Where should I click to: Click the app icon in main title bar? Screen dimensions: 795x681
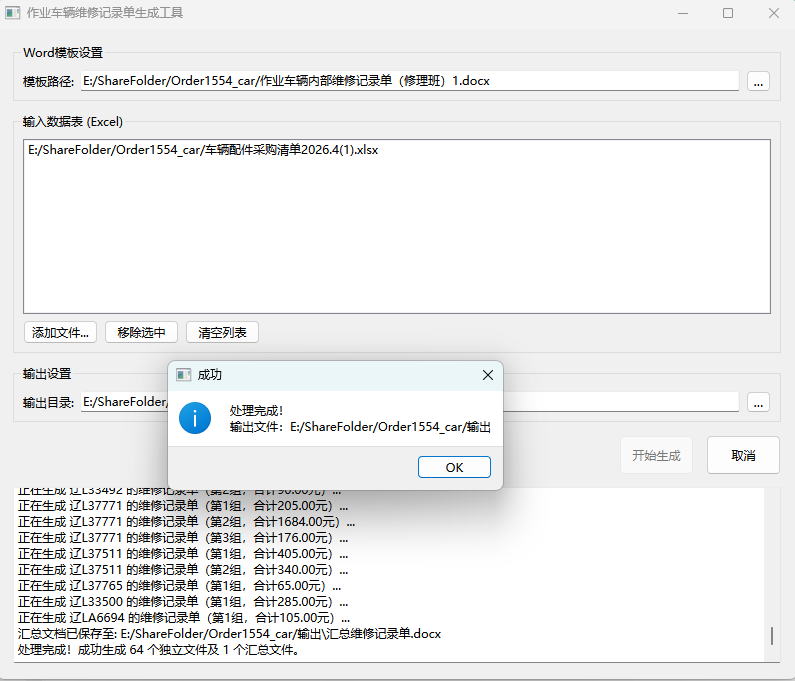12,13
